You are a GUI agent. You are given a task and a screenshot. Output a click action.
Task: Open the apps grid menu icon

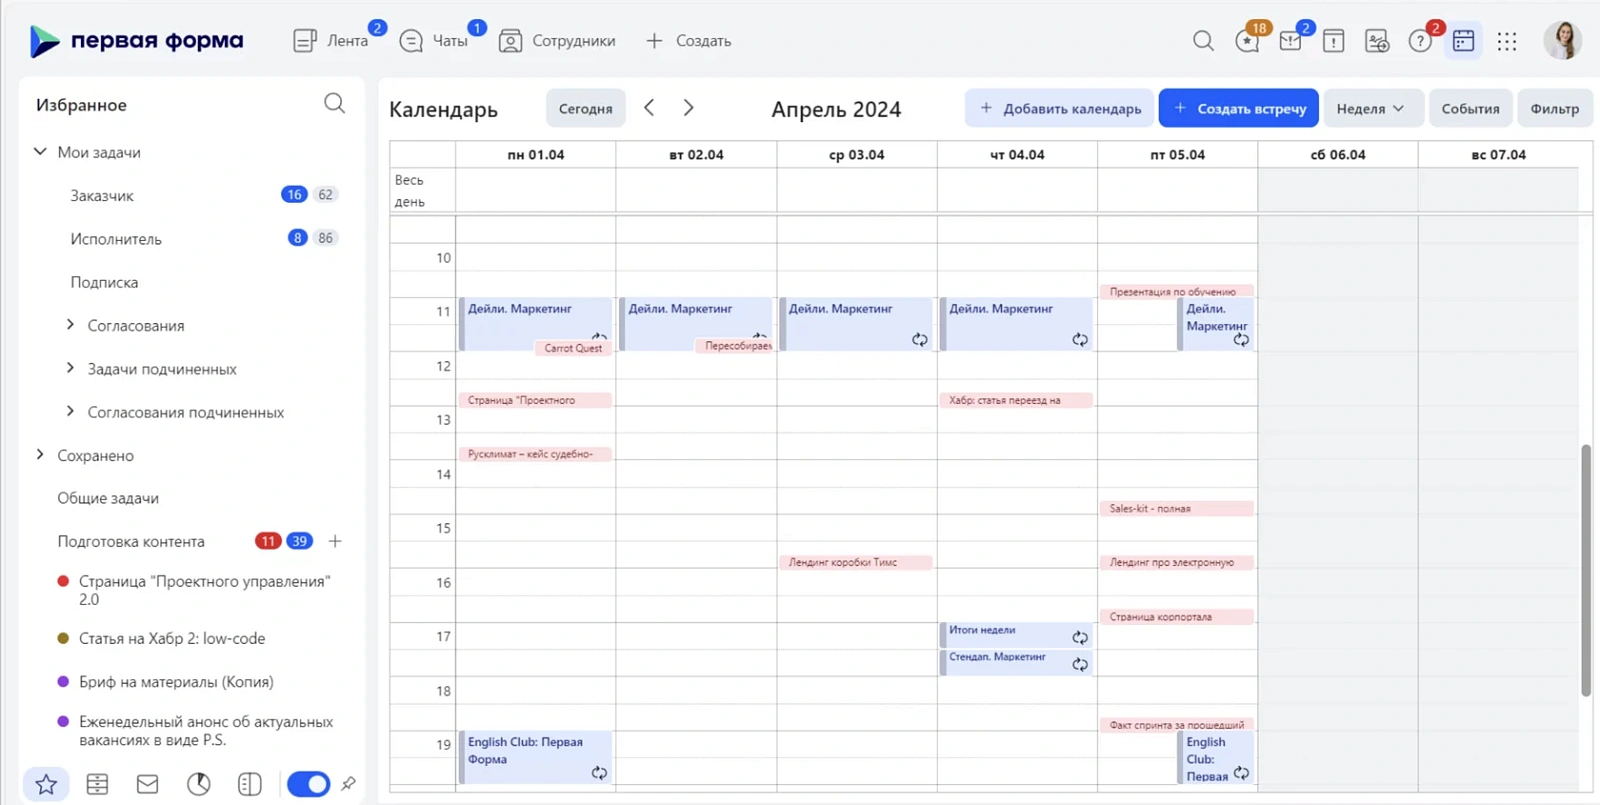[x=1507, y=41]
